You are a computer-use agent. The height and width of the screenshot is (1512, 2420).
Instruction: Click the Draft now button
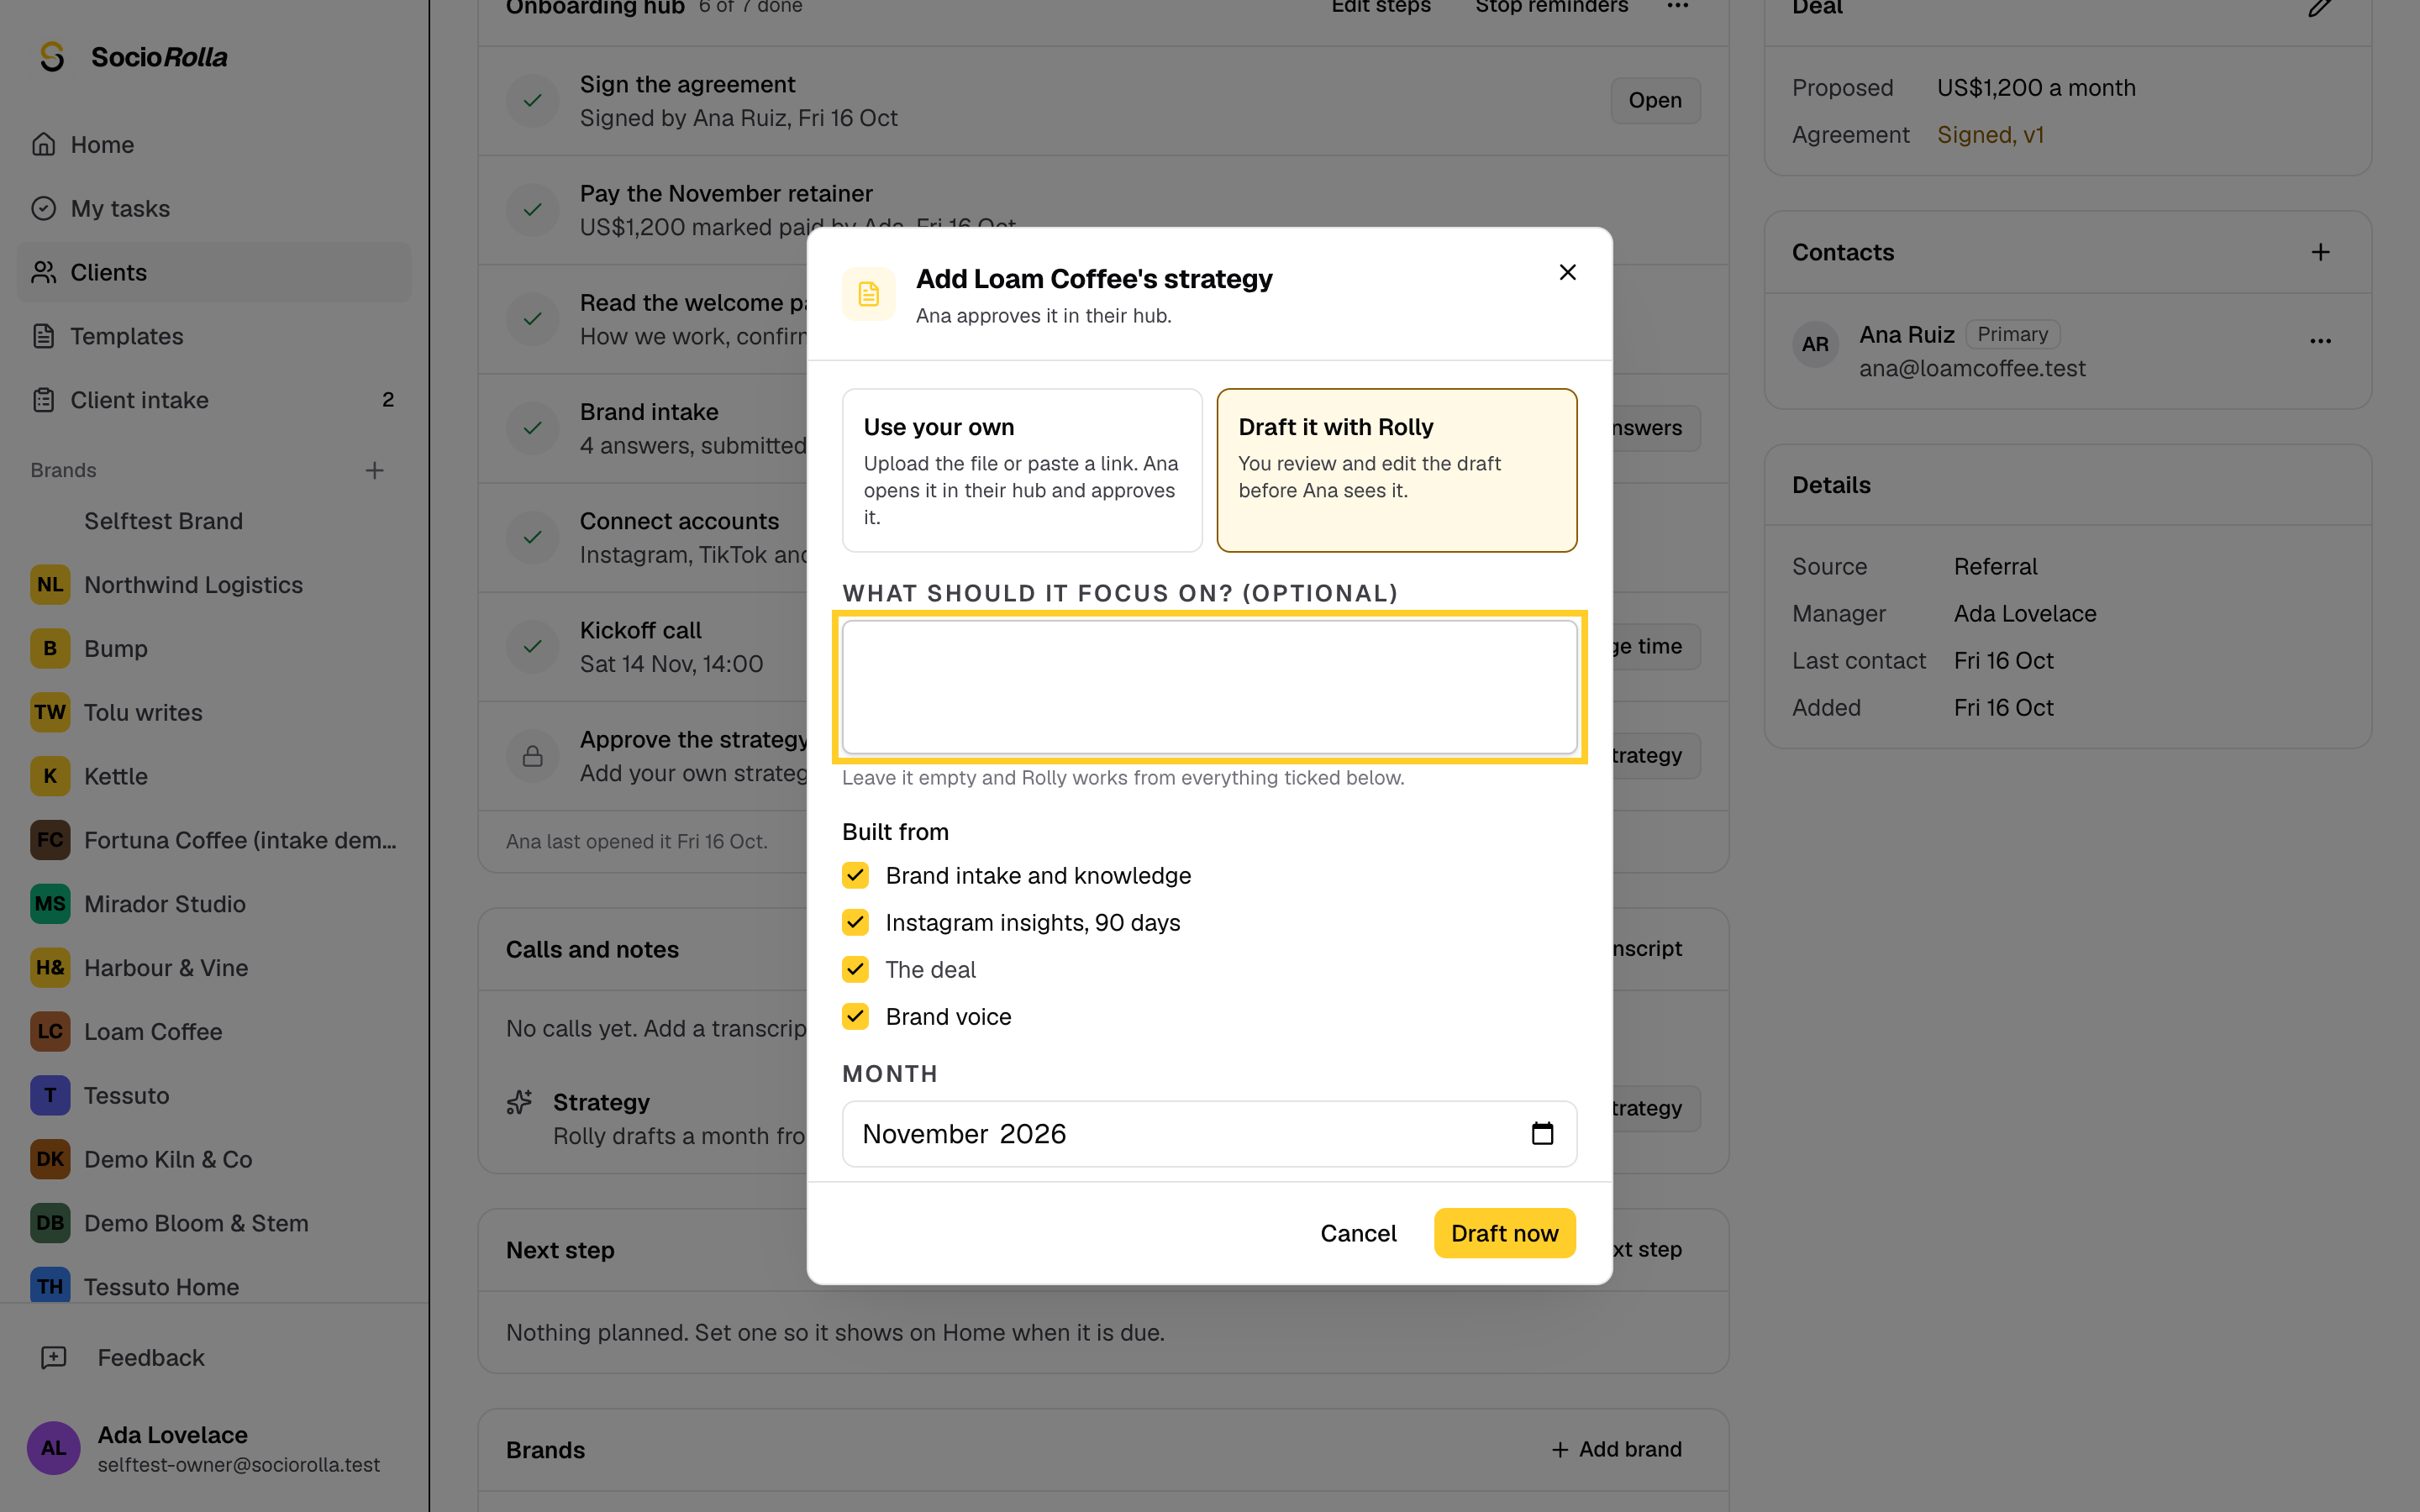(x=1504, y=1233)
